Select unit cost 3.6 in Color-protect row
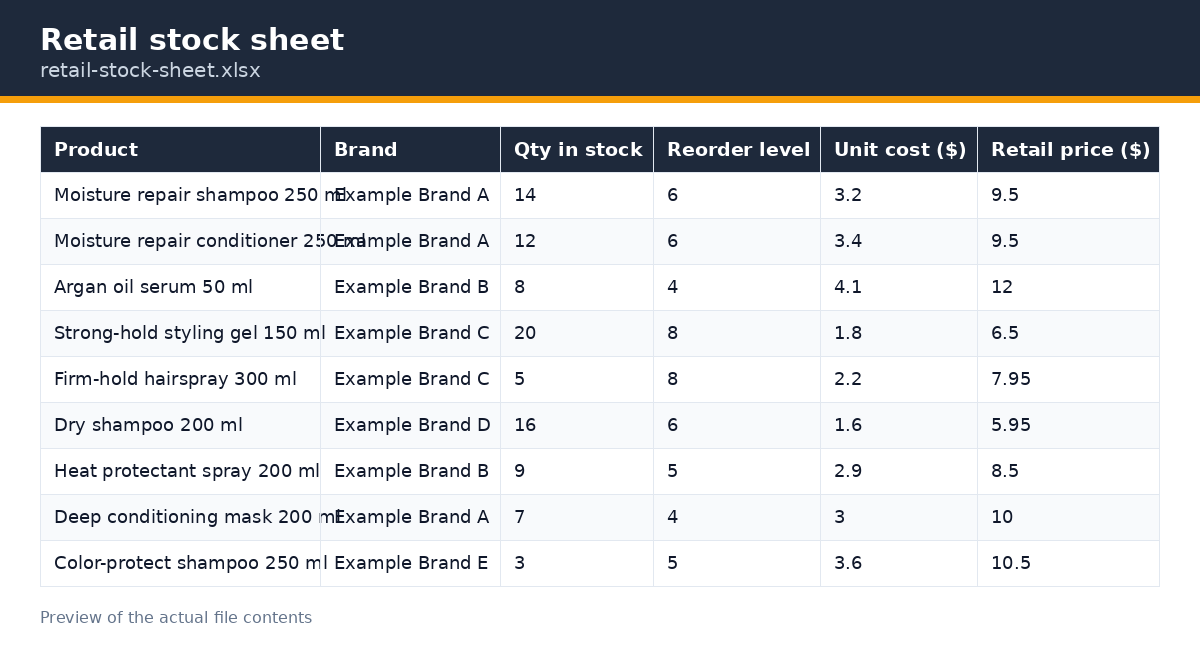Screen dimensions: 1200x656 pos(899,564)
